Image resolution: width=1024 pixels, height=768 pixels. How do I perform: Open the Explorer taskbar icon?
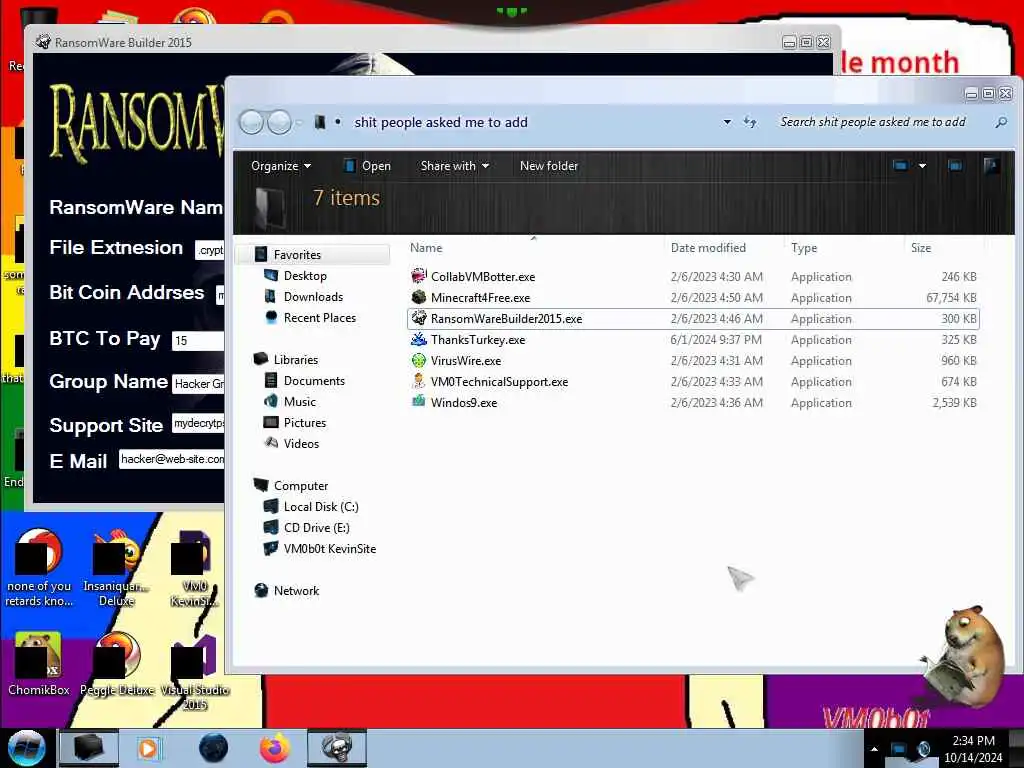pyautogui.click(x=89, y=748)
